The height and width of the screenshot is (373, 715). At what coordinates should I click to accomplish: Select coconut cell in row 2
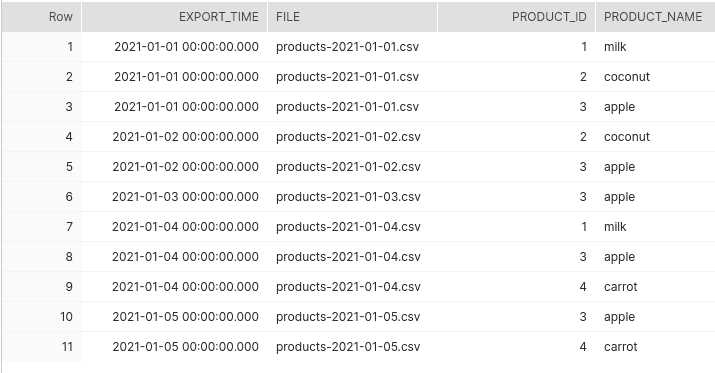655,77
